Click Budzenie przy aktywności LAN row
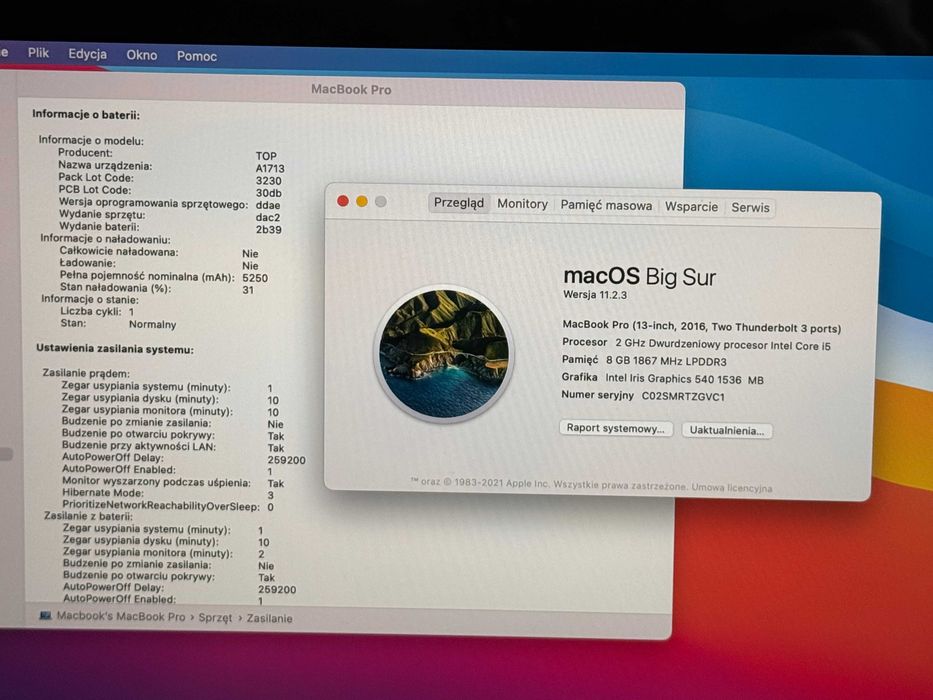The height and width of the screenshot is (700, 933). pos(173,446)
